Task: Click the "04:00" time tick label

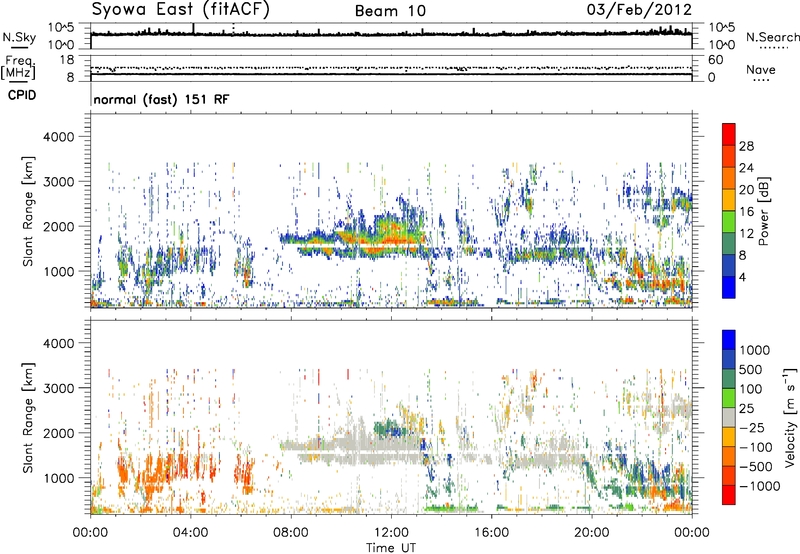Action: coord(190,533)
